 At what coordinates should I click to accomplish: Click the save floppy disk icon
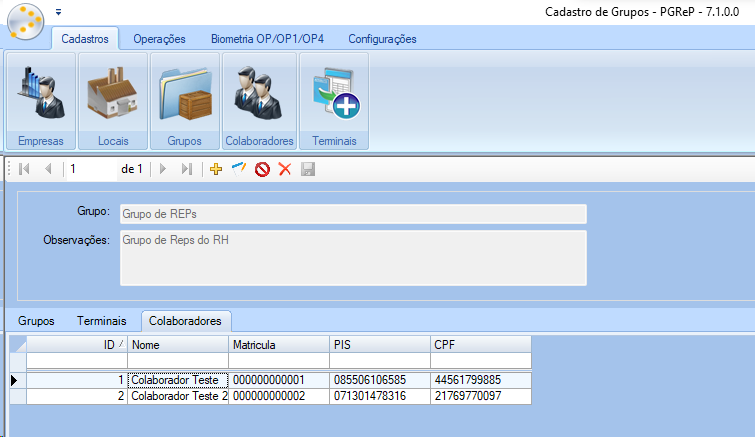point(308,170)
